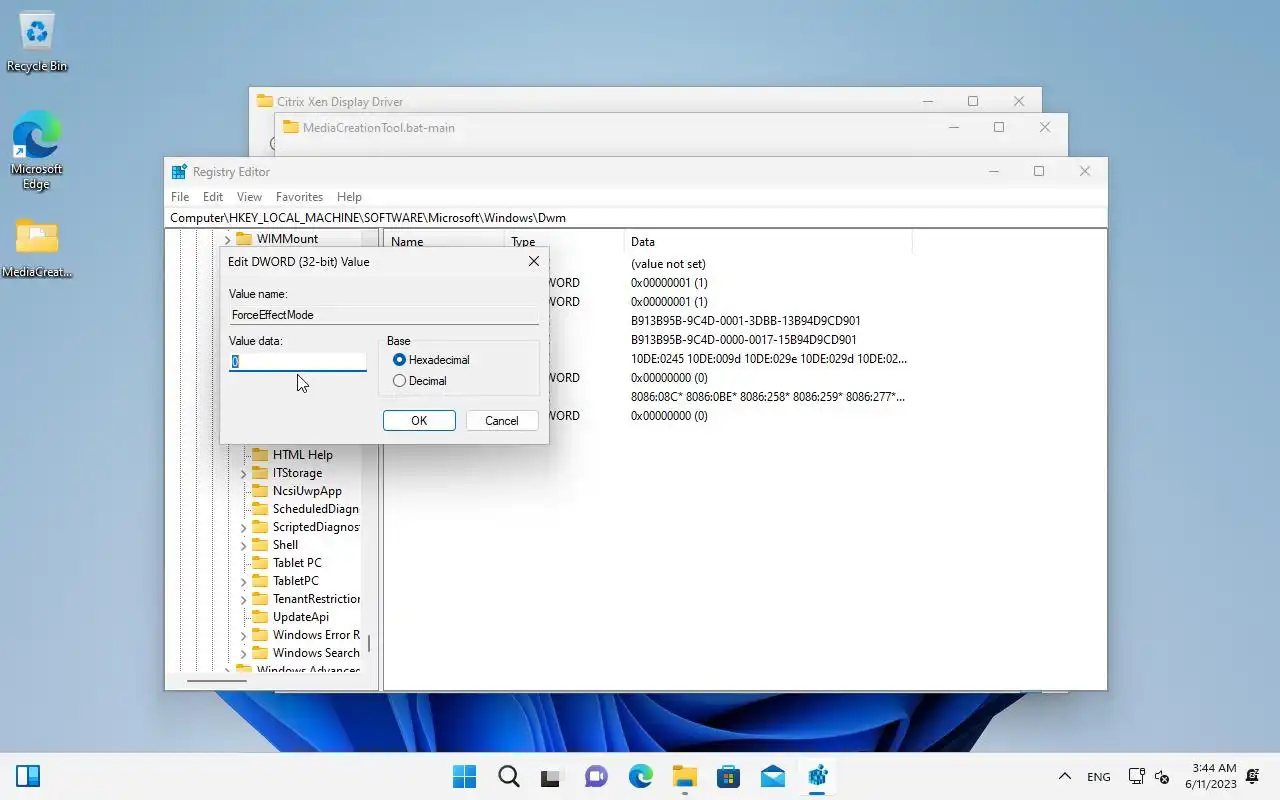
Task: Open the File menu in Registry Editor
Action: [180, 197]
